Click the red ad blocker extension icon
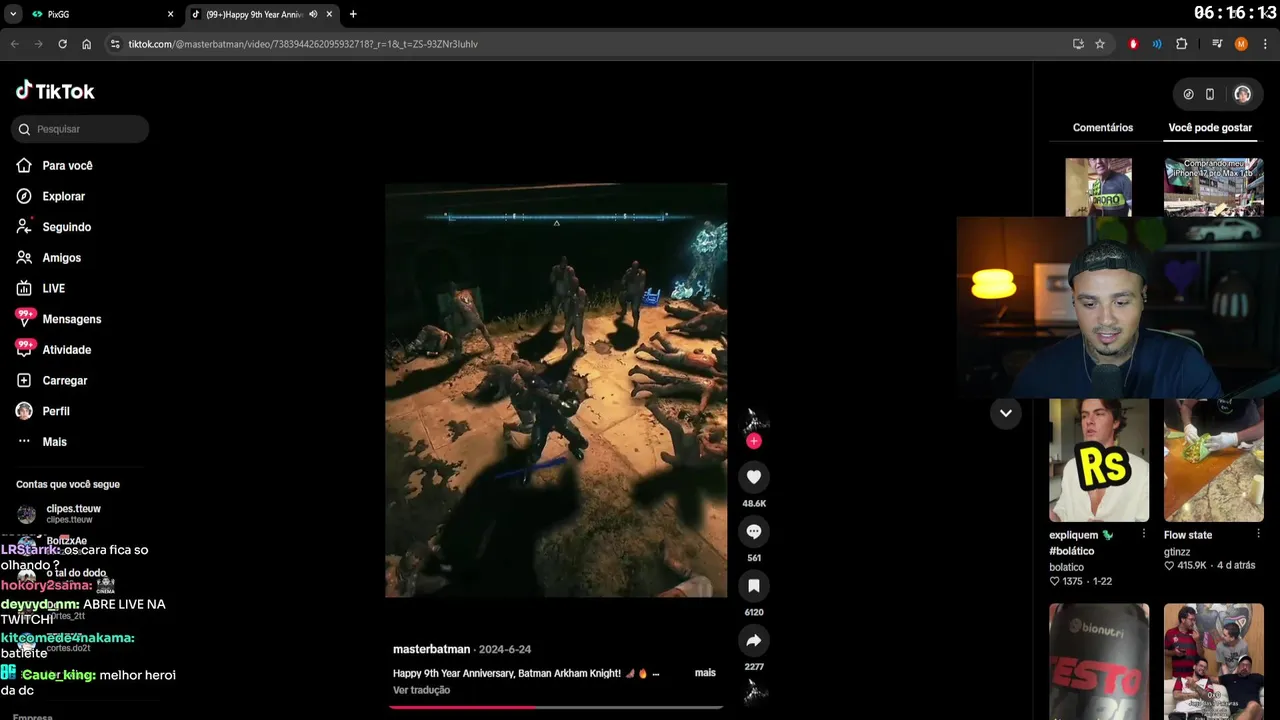1280x720 pixels. pos(1133,44)
